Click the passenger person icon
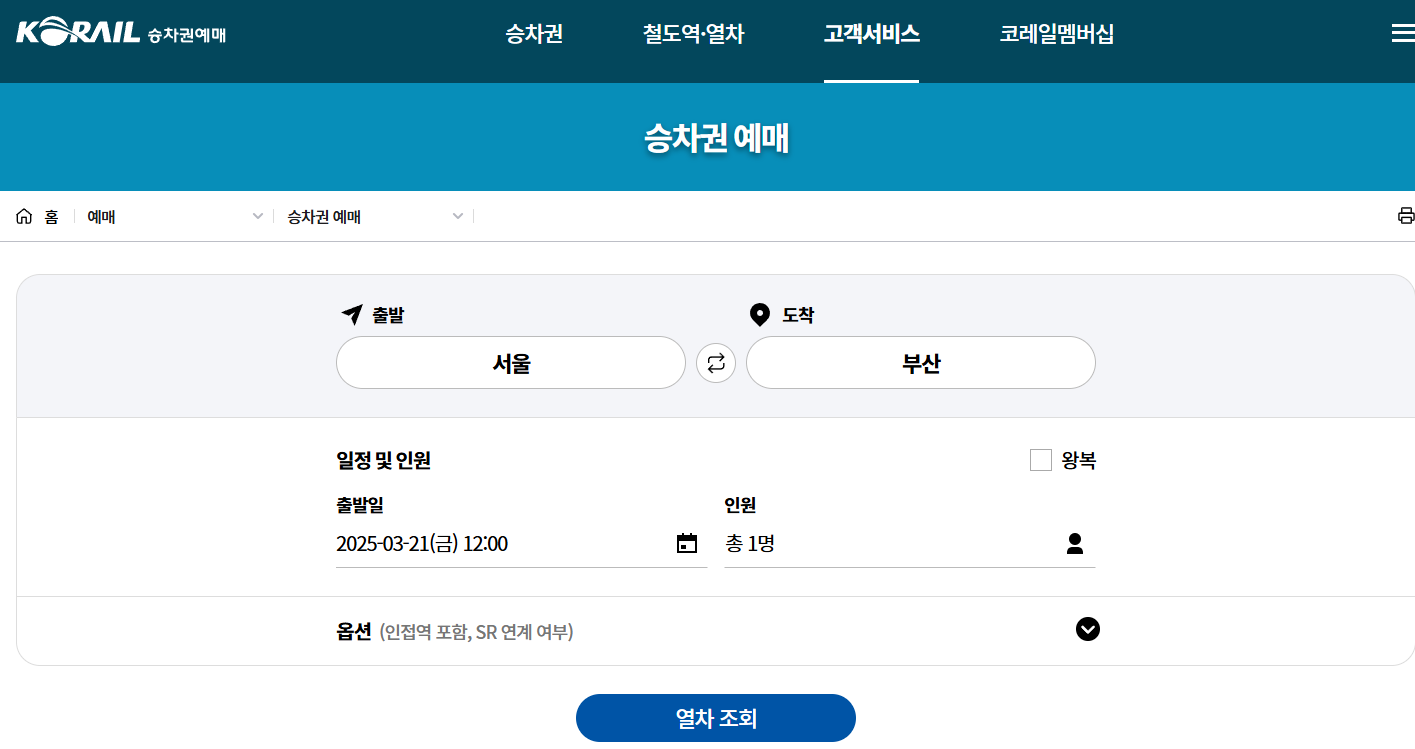 pyautogui.click(x=1075, y=544)
